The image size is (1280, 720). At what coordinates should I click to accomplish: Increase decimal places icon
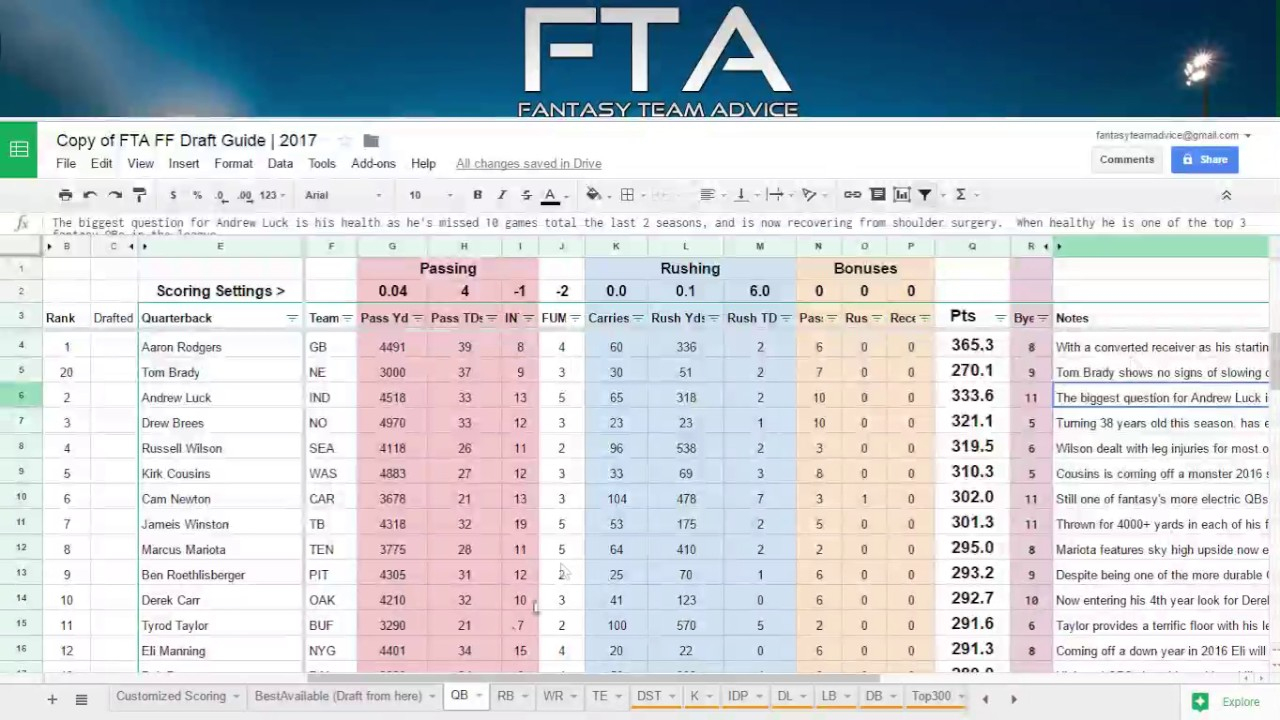click(245, 195)
